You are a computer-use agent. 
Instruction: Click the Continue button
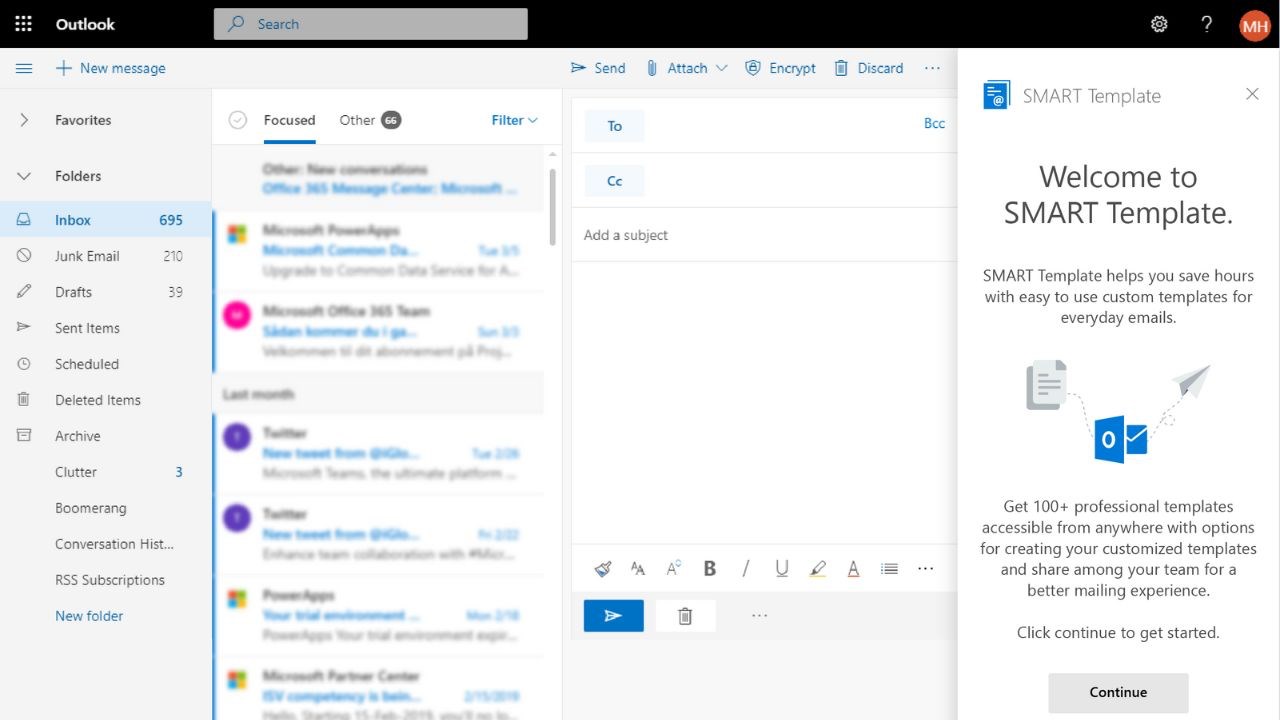point(1118,692)
